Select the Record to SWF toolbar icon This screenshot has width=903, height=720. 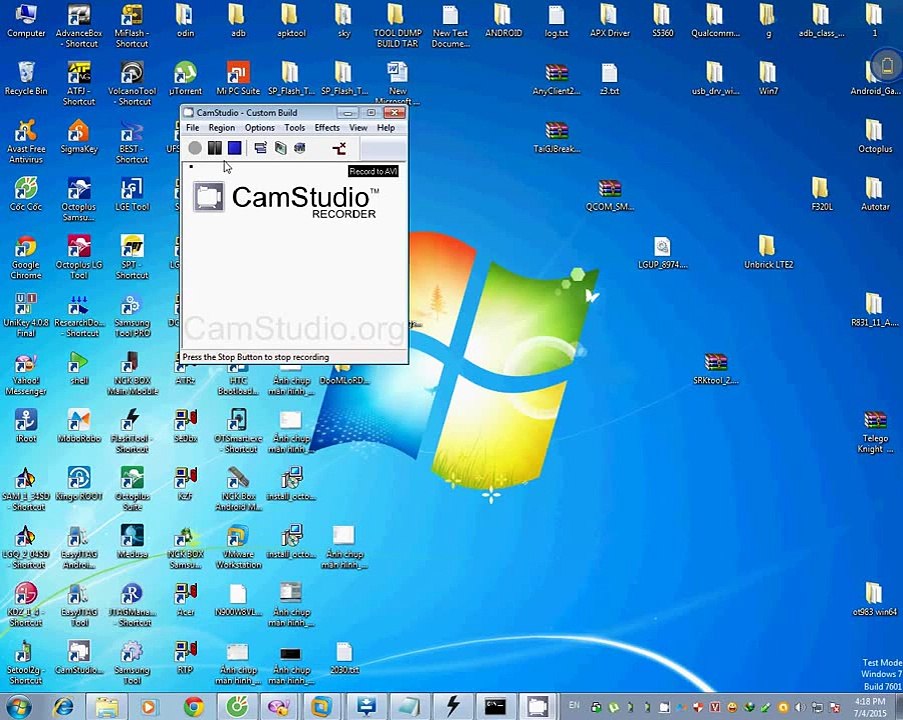299,149
